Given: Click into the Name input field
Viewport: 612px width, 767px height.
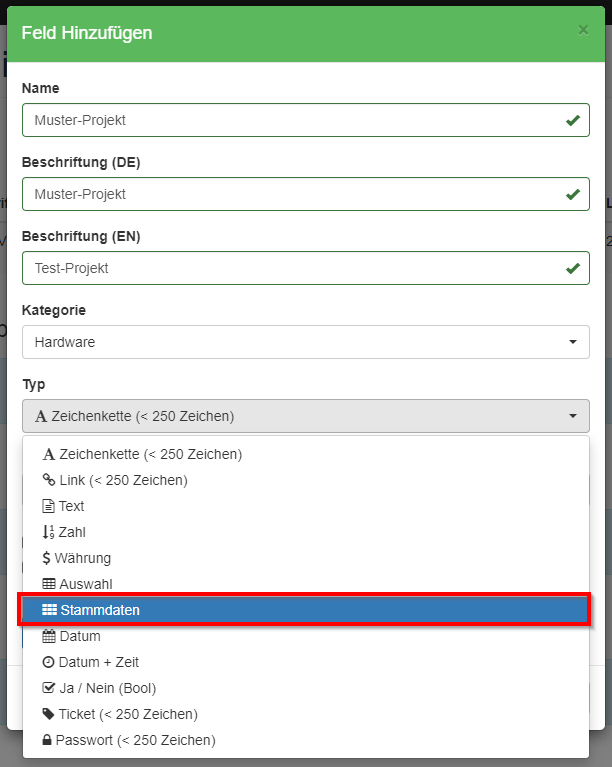Looking at the screenshot, I should [290, 120].
